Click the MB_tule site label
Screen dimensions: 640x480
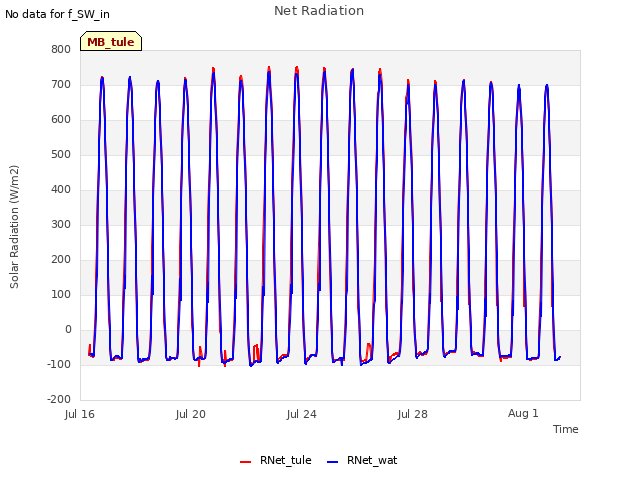pyautogui.click(x=111, y=42)
